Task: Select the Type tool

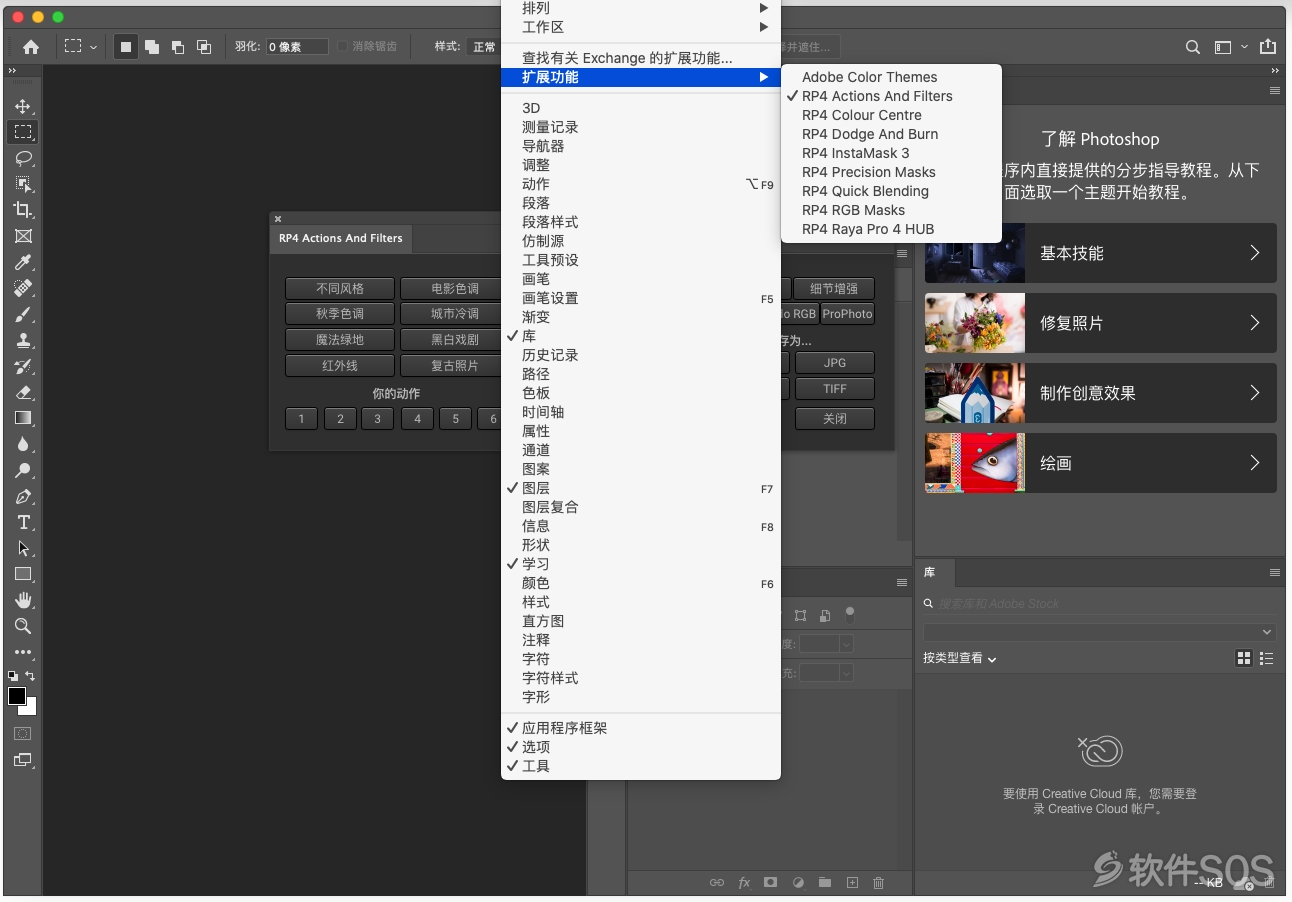Action: coord(23,522)
